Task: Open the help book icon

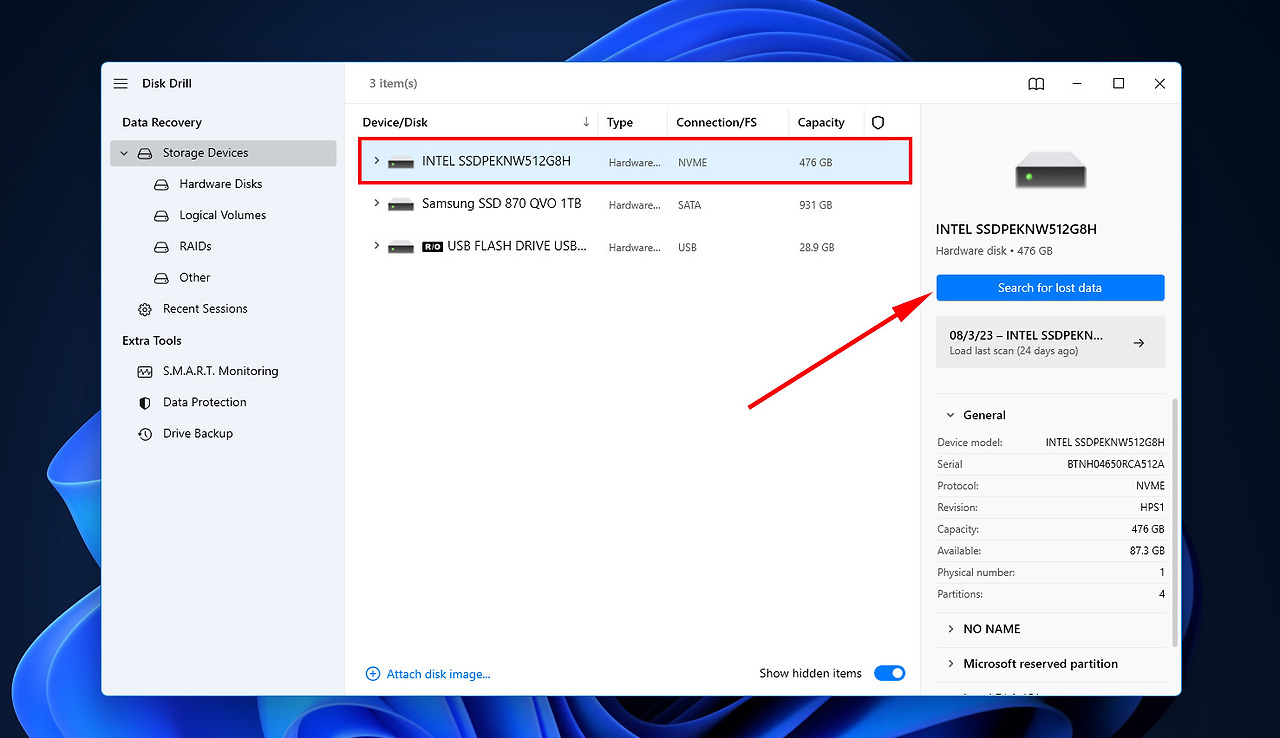Action: (1036, 84)
